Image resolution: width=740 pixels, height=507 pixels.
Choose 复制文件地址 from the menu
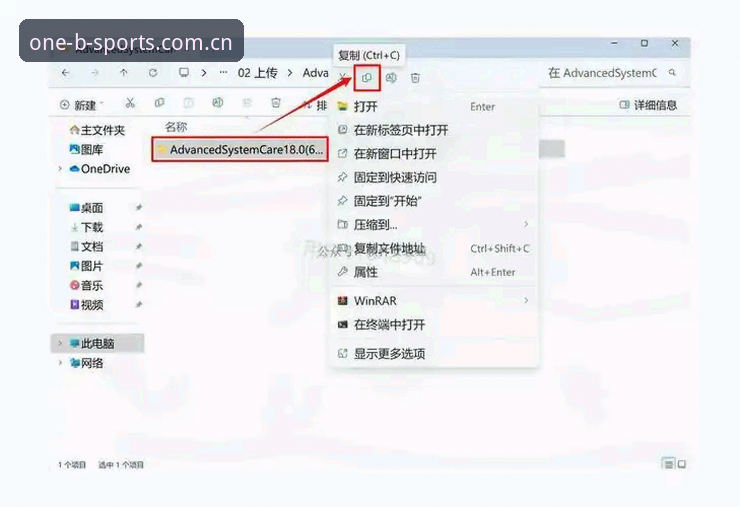(x=434, y=248)
